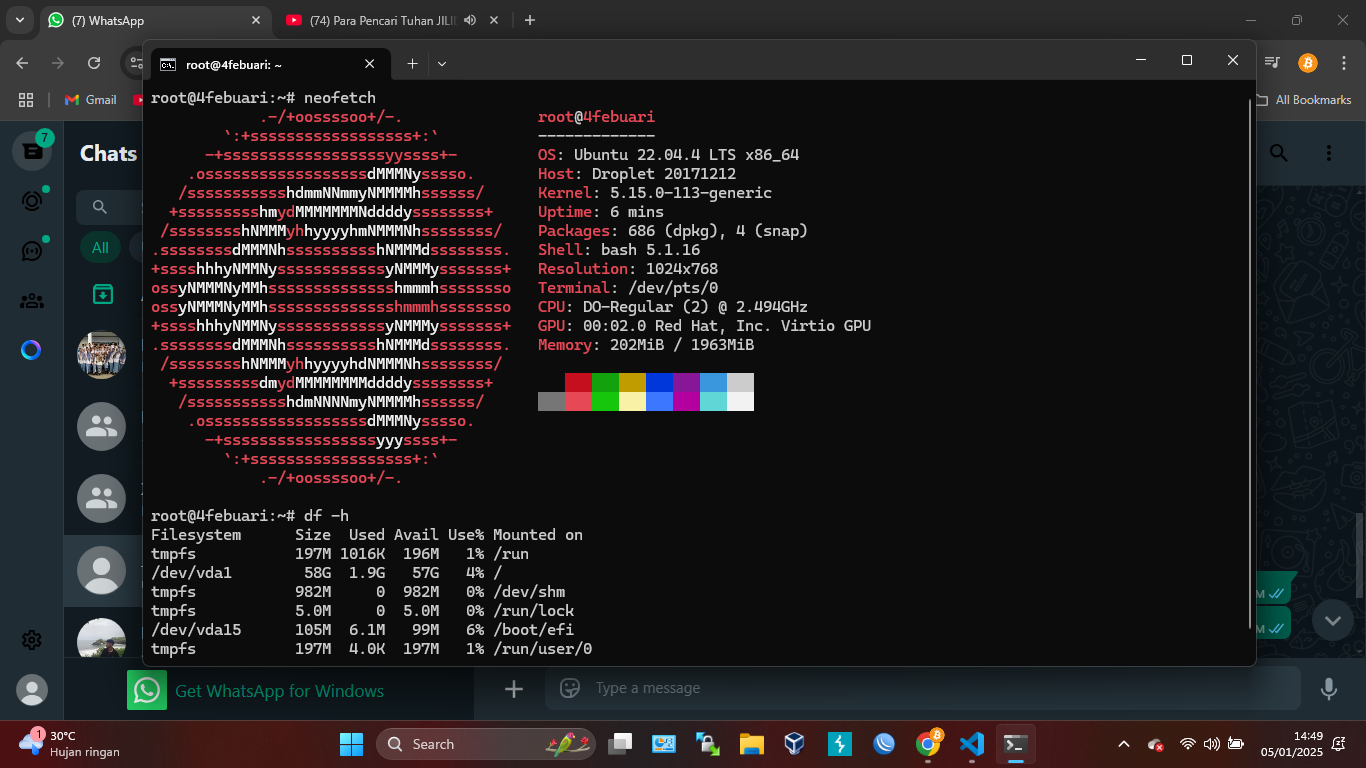Open clock showing 14:49 05/01/2025
Viewport: 1366px width, 768px height.
[1291, 744]
